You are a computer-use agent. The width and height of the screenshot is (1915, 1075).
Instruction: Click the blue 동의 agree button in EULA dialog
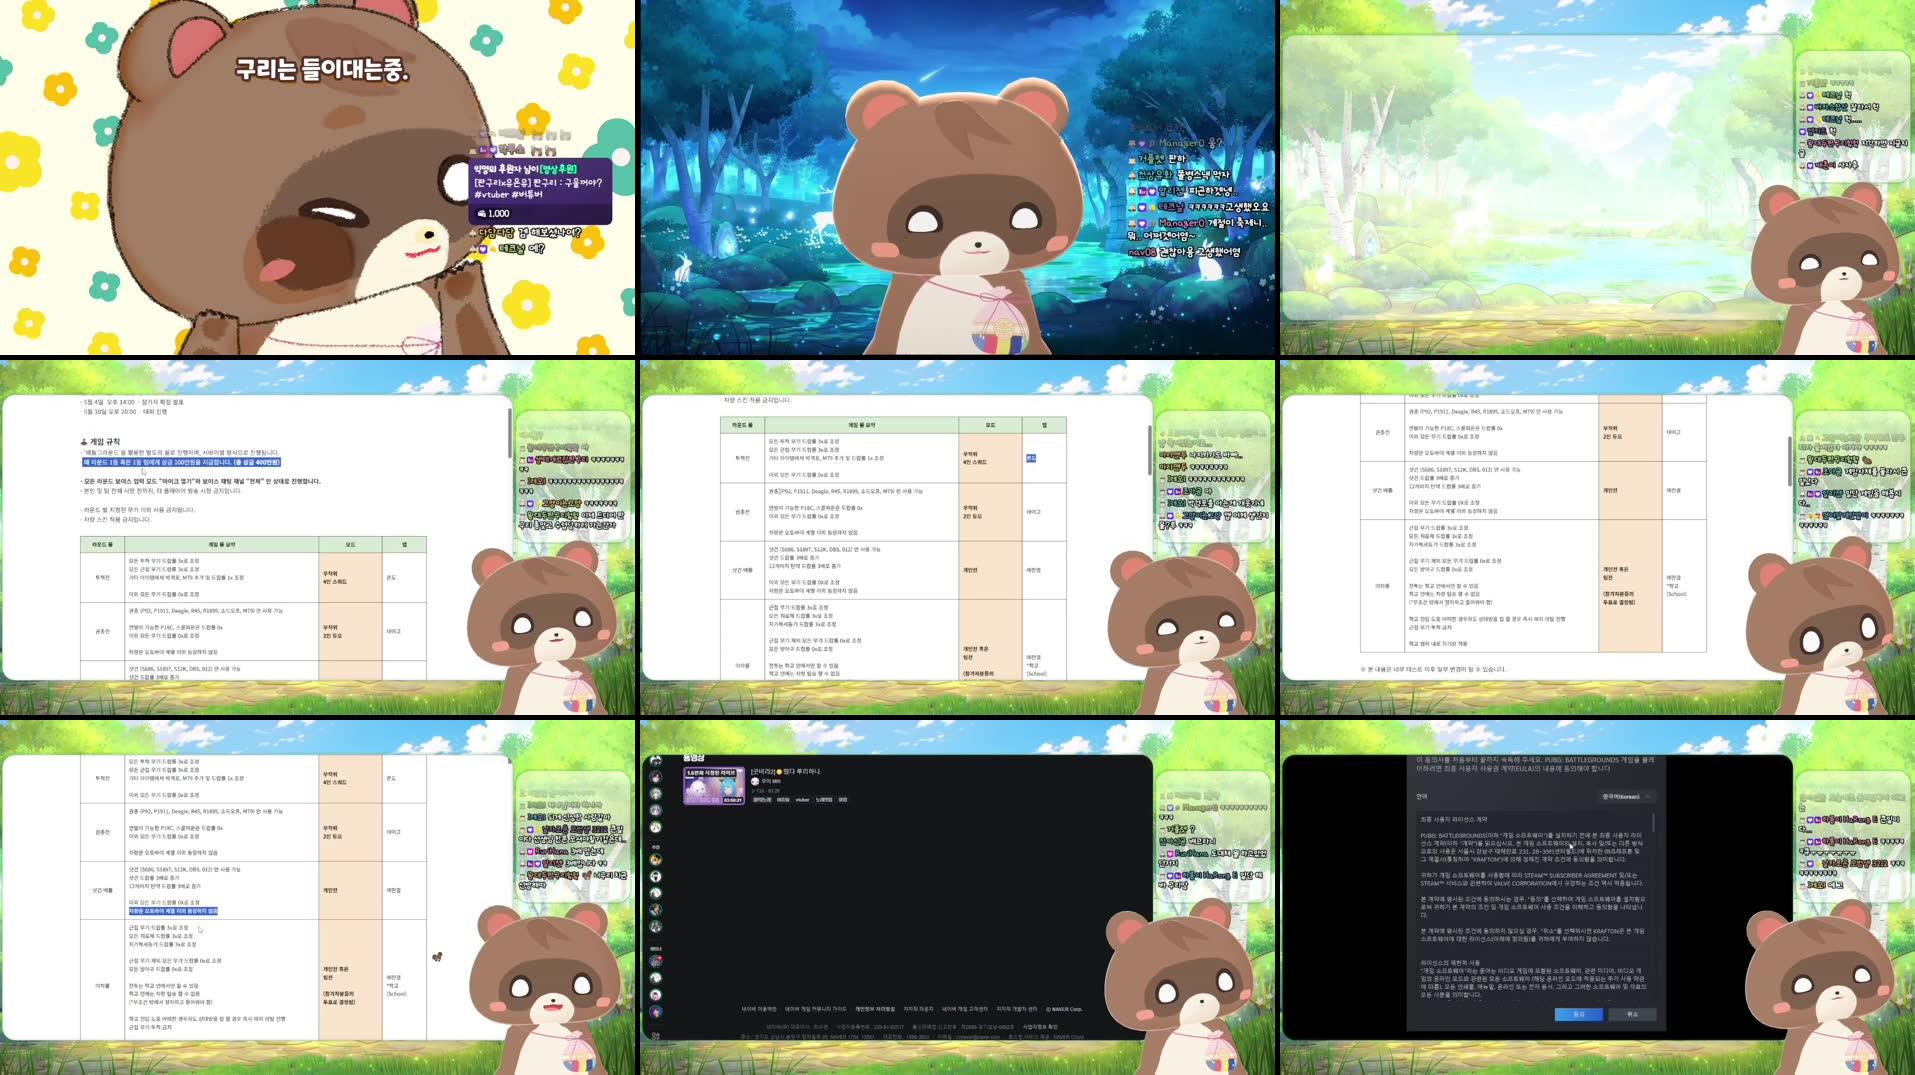(1578, 1014)
